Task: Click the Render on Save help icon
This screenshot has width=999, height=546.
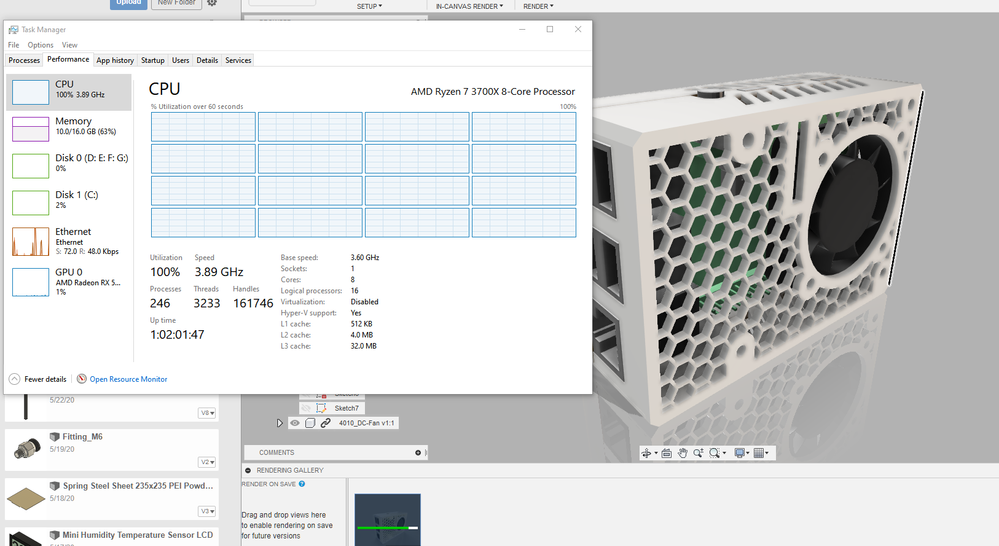Action: [302, 484]
